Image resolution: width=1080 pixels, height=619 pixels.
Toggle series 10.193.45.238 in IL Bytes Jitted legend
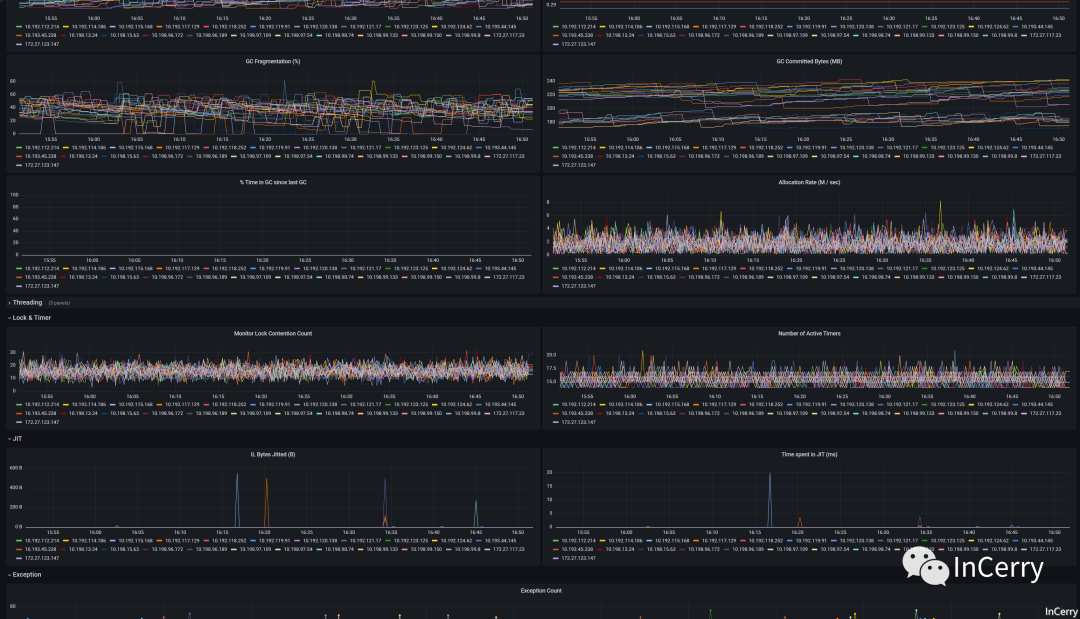(x=41, y=549)
